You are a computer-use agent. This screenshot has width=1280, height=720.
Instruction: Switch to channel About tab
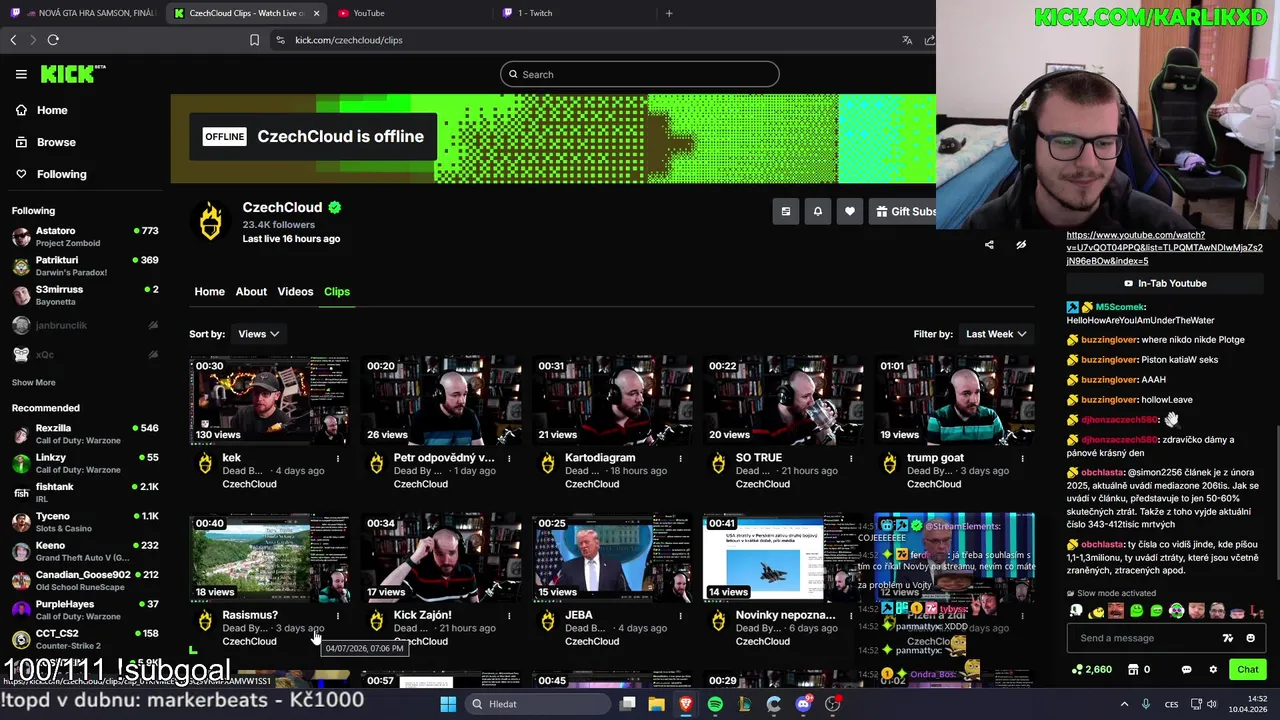tap(251, 291)
